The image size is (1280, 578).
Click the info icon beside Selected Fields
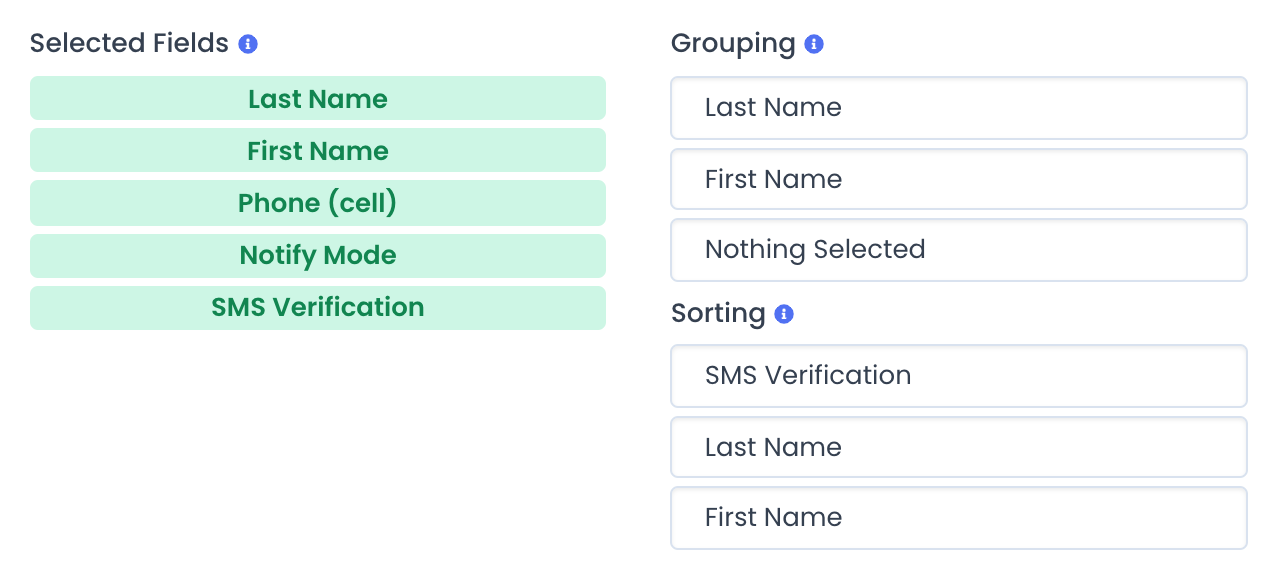248,44
